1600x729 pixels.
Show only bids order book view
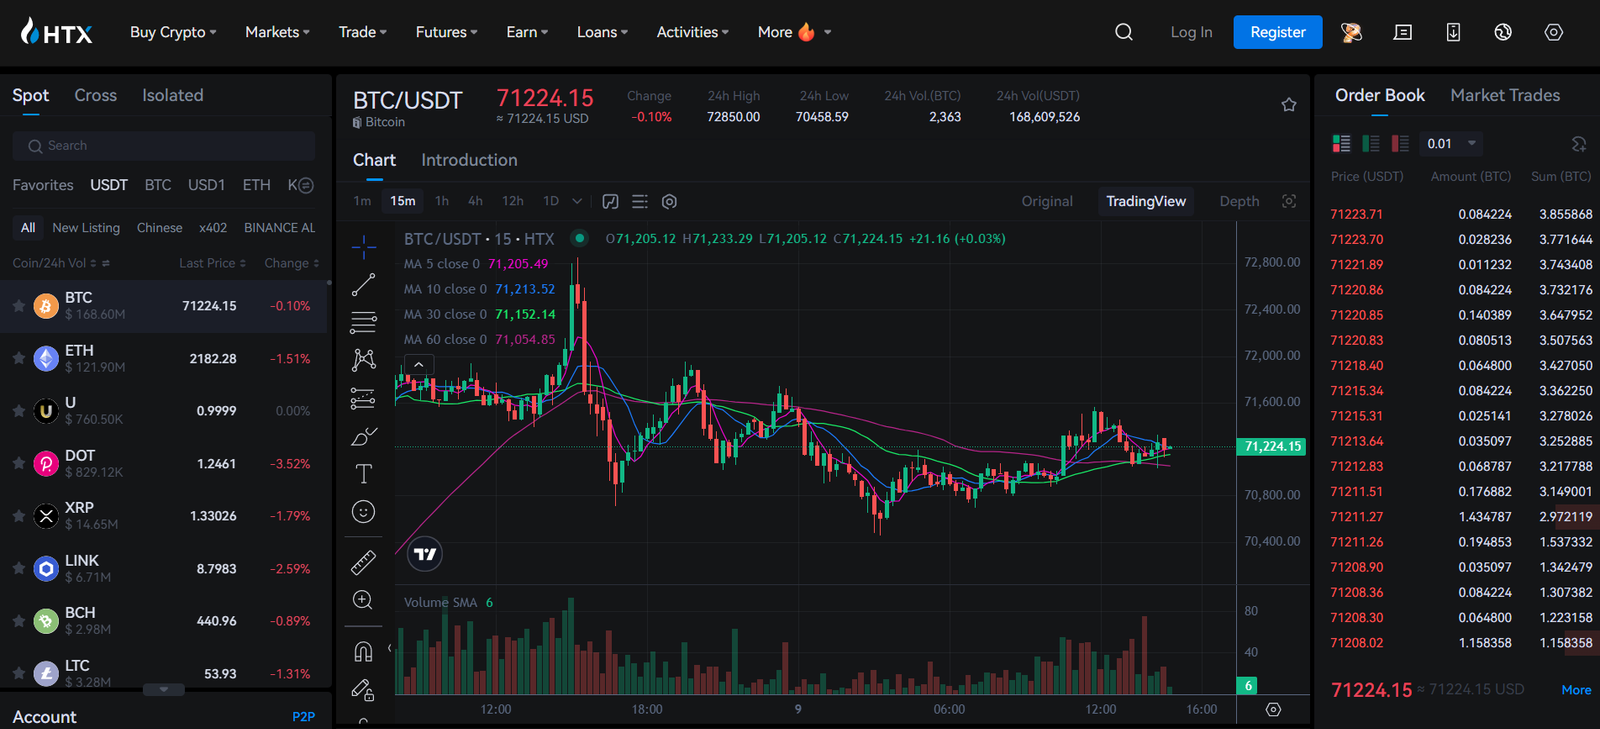tap(1371, 144)
